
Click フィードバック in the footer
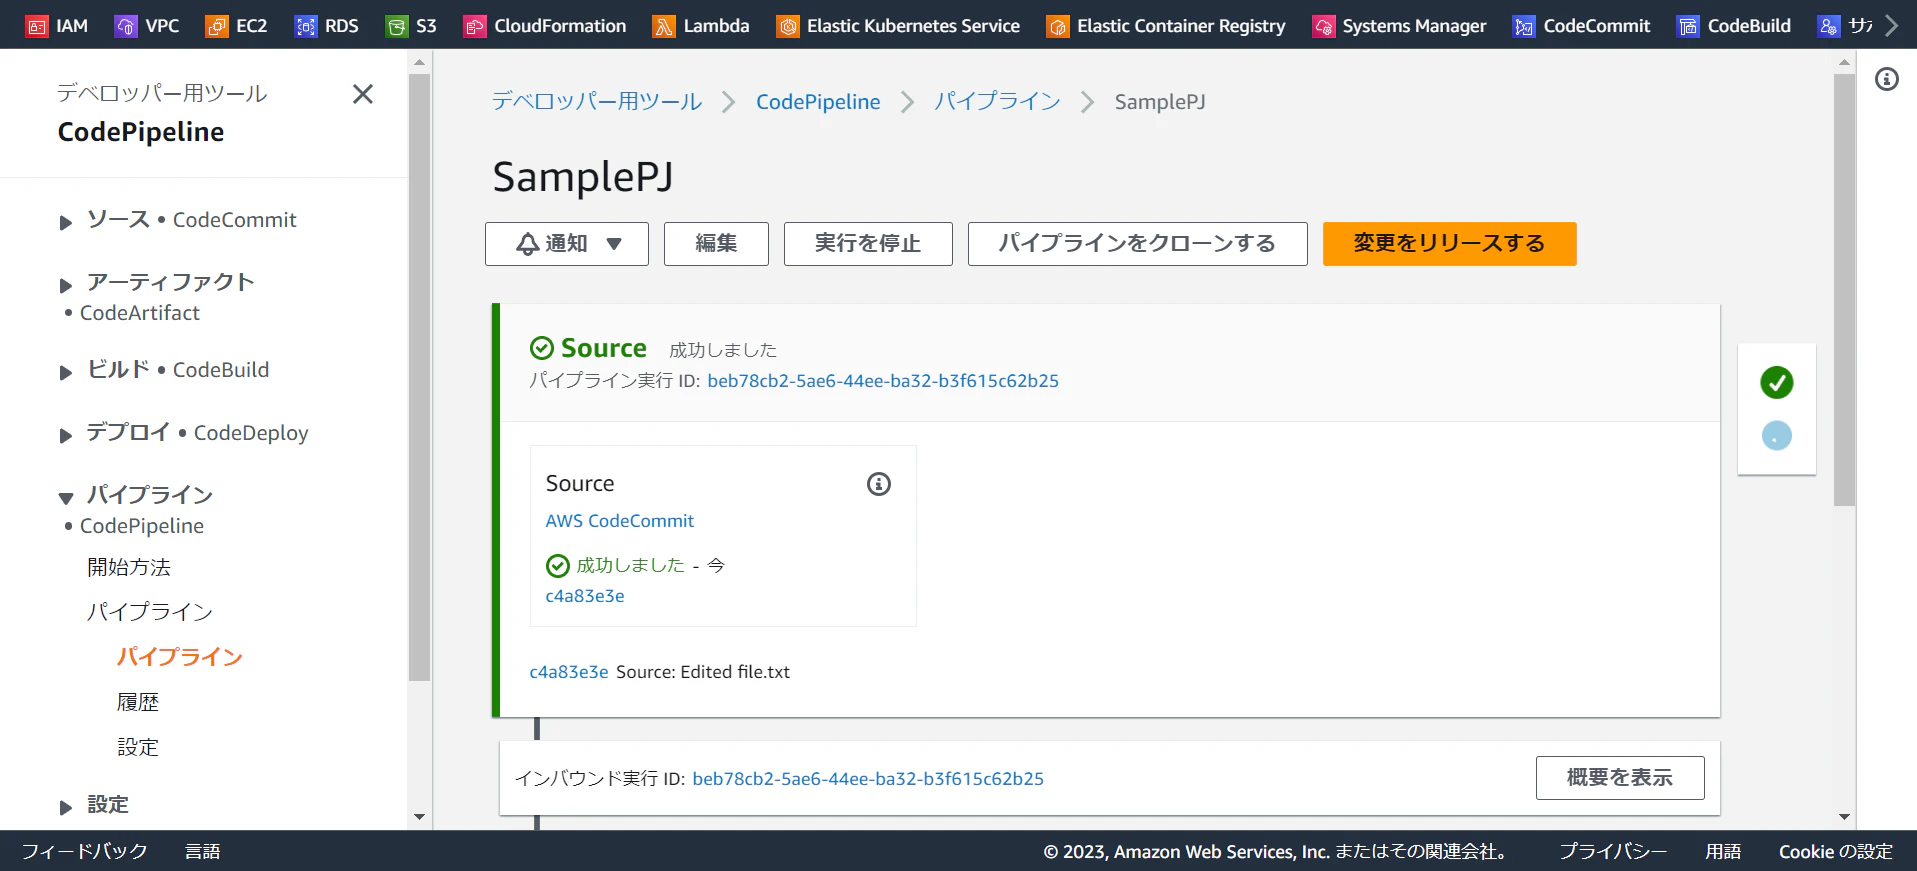pyautogui.click(x=85, y=852)
